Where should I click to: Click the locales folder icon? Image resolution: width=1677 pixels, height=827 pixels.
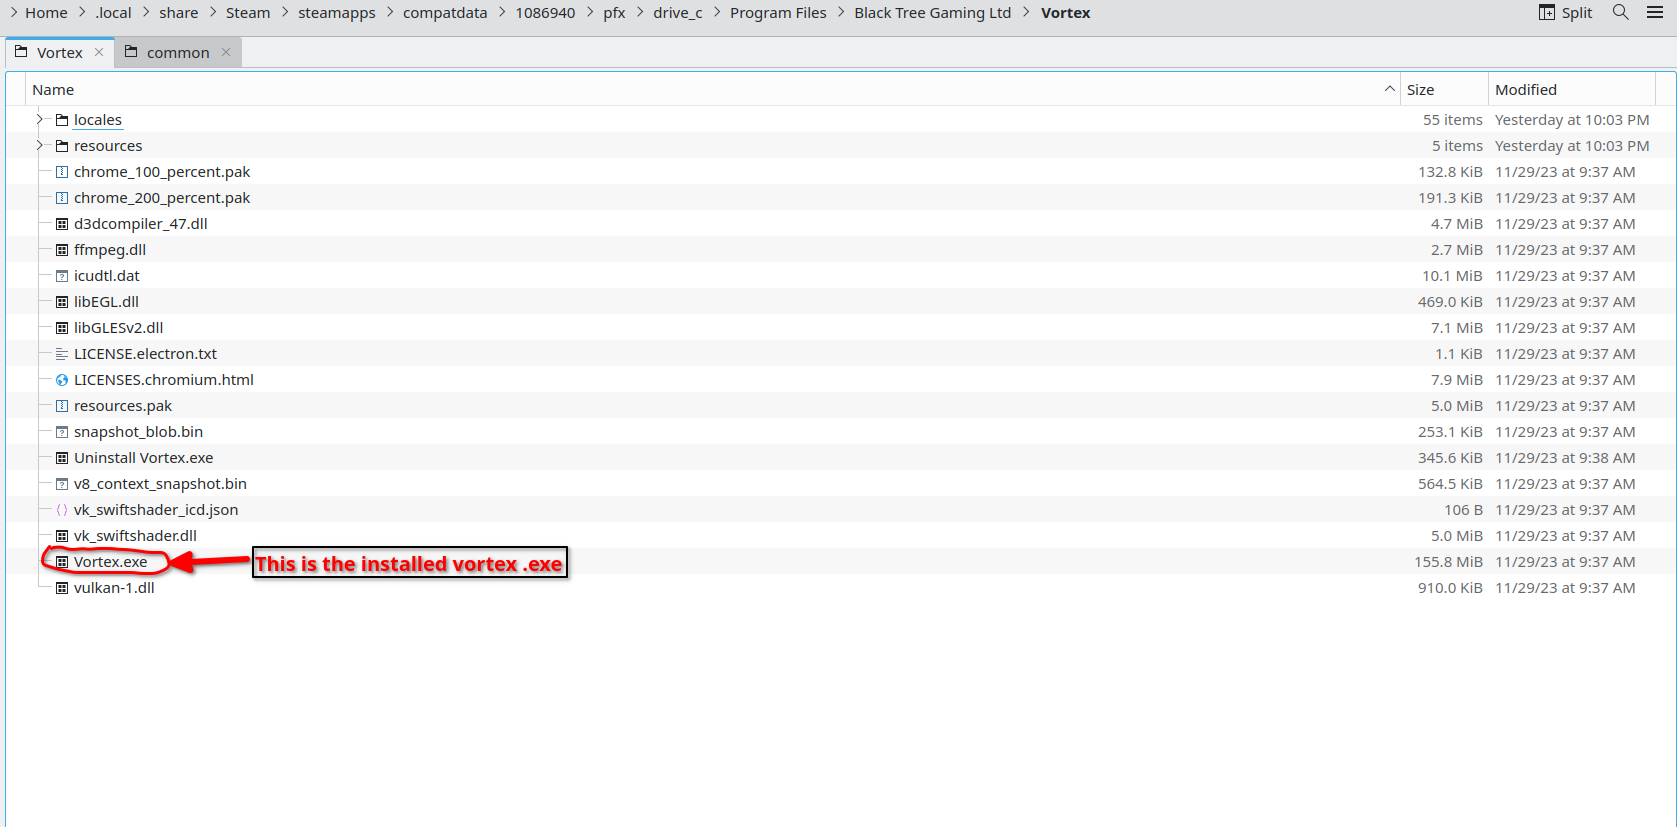[62, 120]
